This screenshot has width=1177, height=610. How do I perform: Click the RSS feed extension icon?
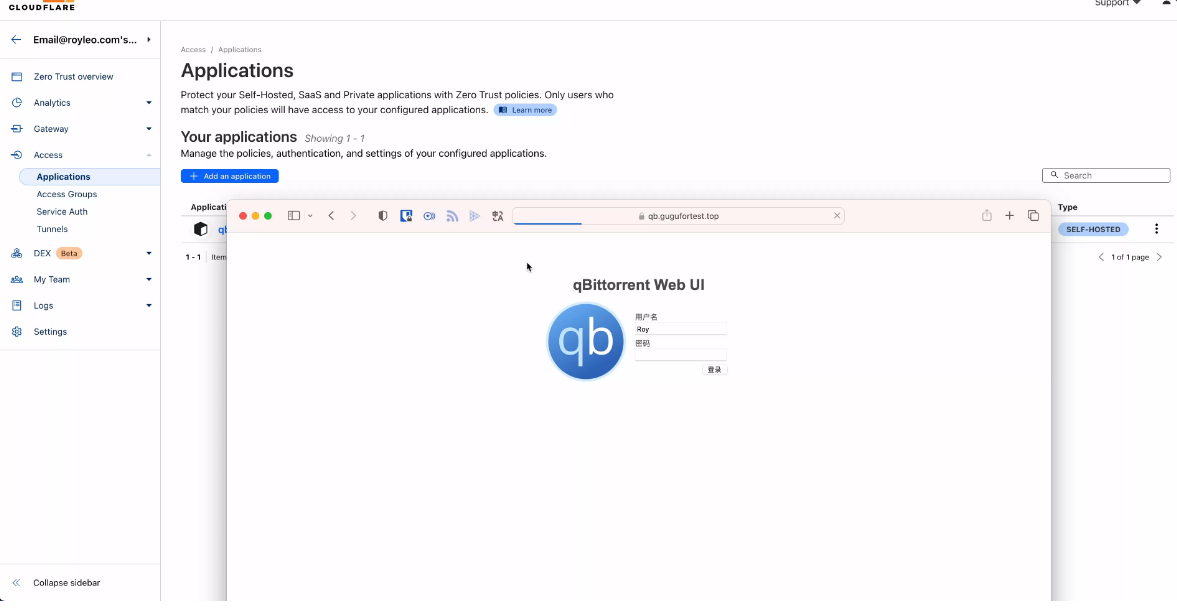coord(452,216)
